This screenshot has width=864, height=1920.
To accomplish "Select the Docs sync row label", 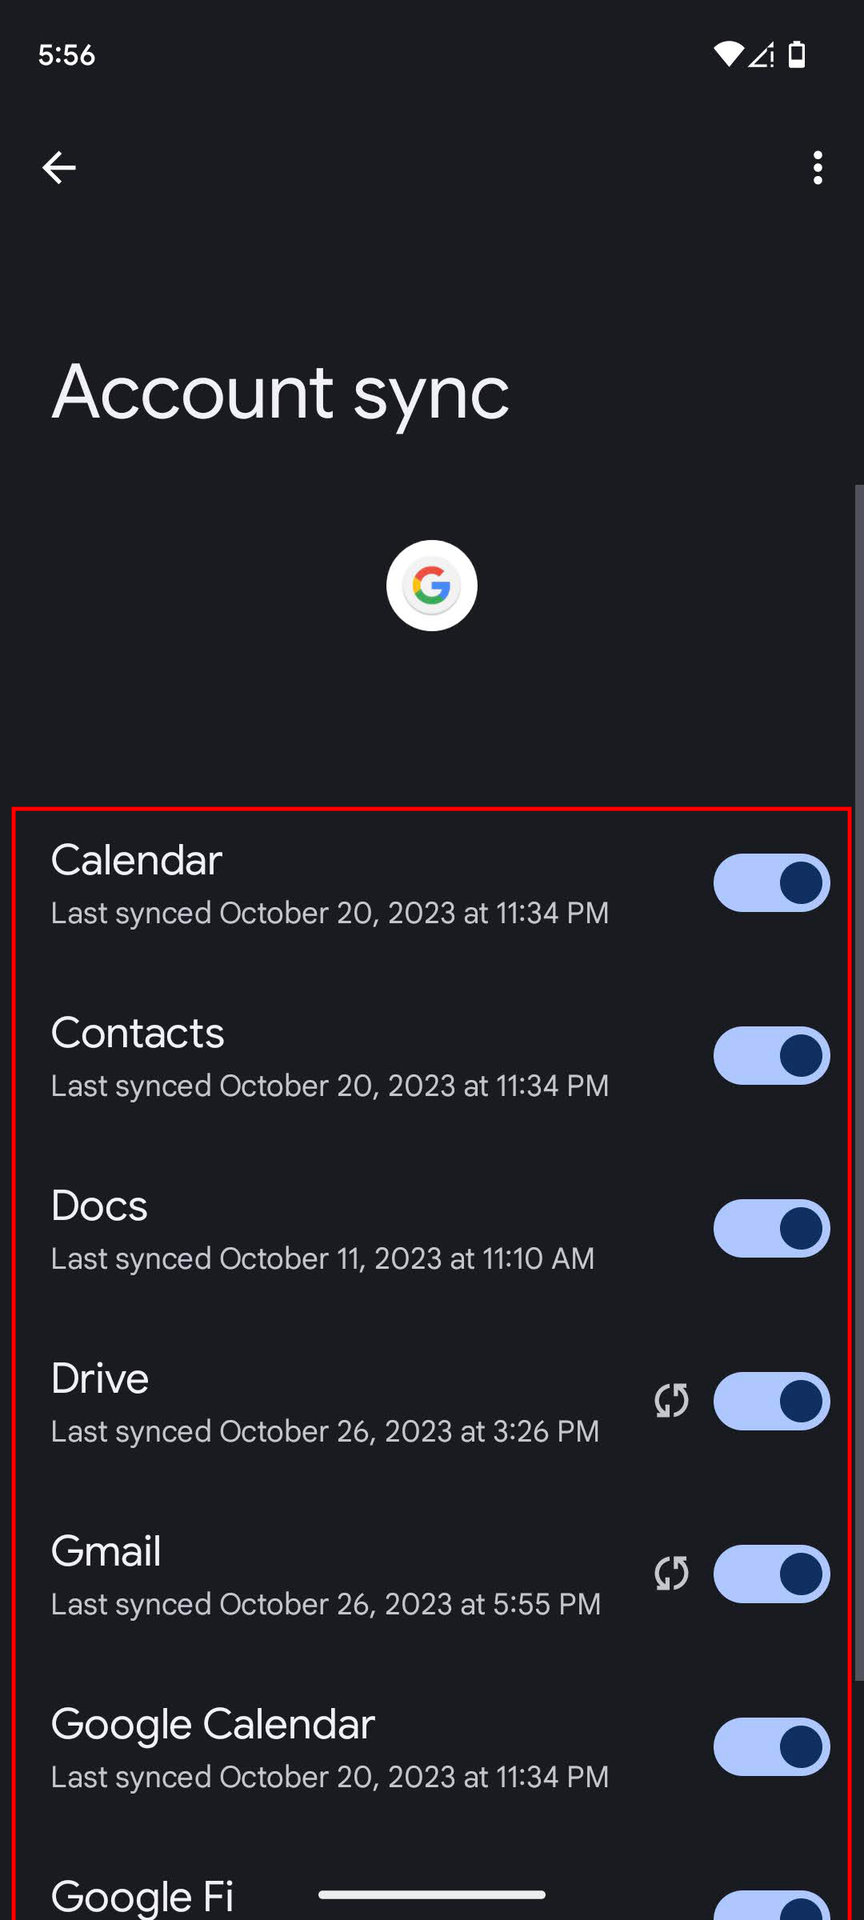I will pyautogui.click(x=100, y=1206).
